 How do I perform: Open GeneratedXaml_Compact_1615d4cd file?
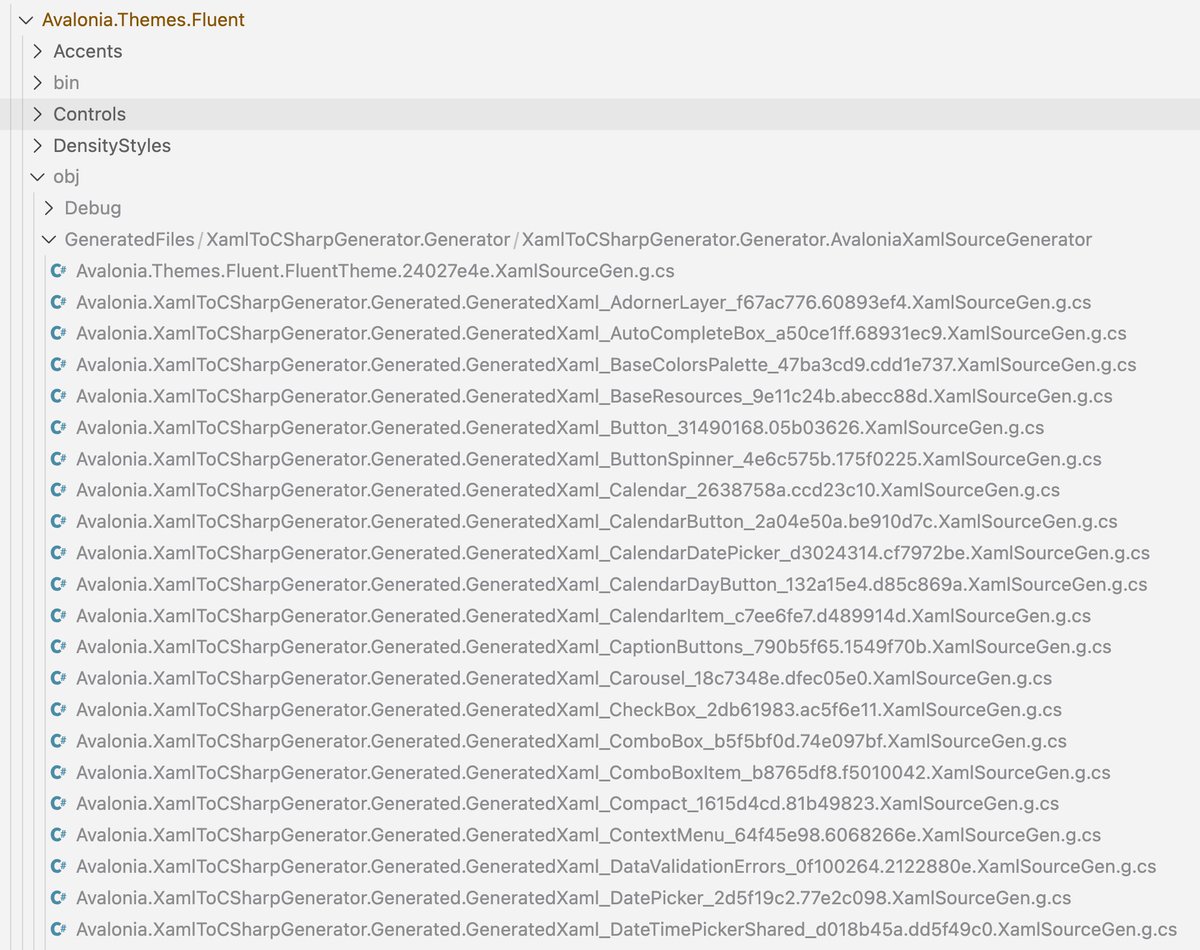pos(567,804)
